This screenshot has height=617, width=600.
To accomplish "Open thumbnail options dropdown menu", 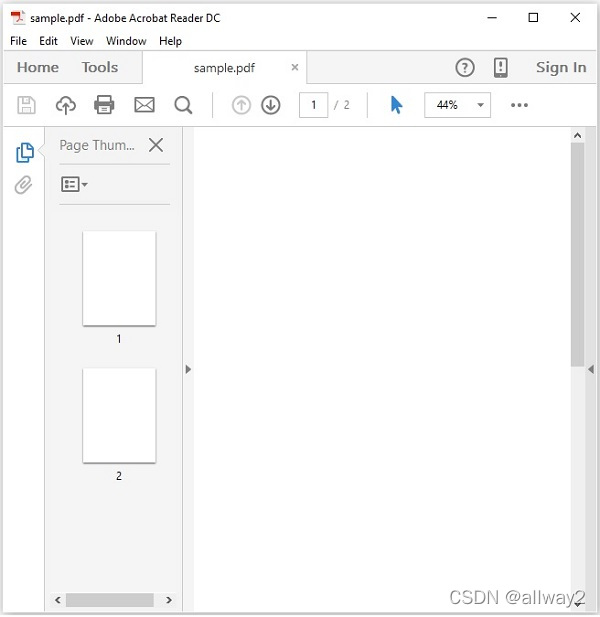I will tap(74, 184).
